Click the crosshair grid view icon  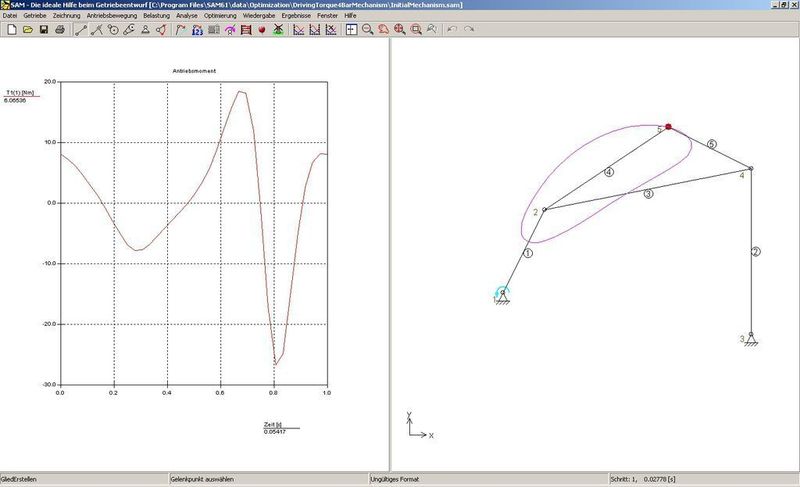[x=351, y=30]
